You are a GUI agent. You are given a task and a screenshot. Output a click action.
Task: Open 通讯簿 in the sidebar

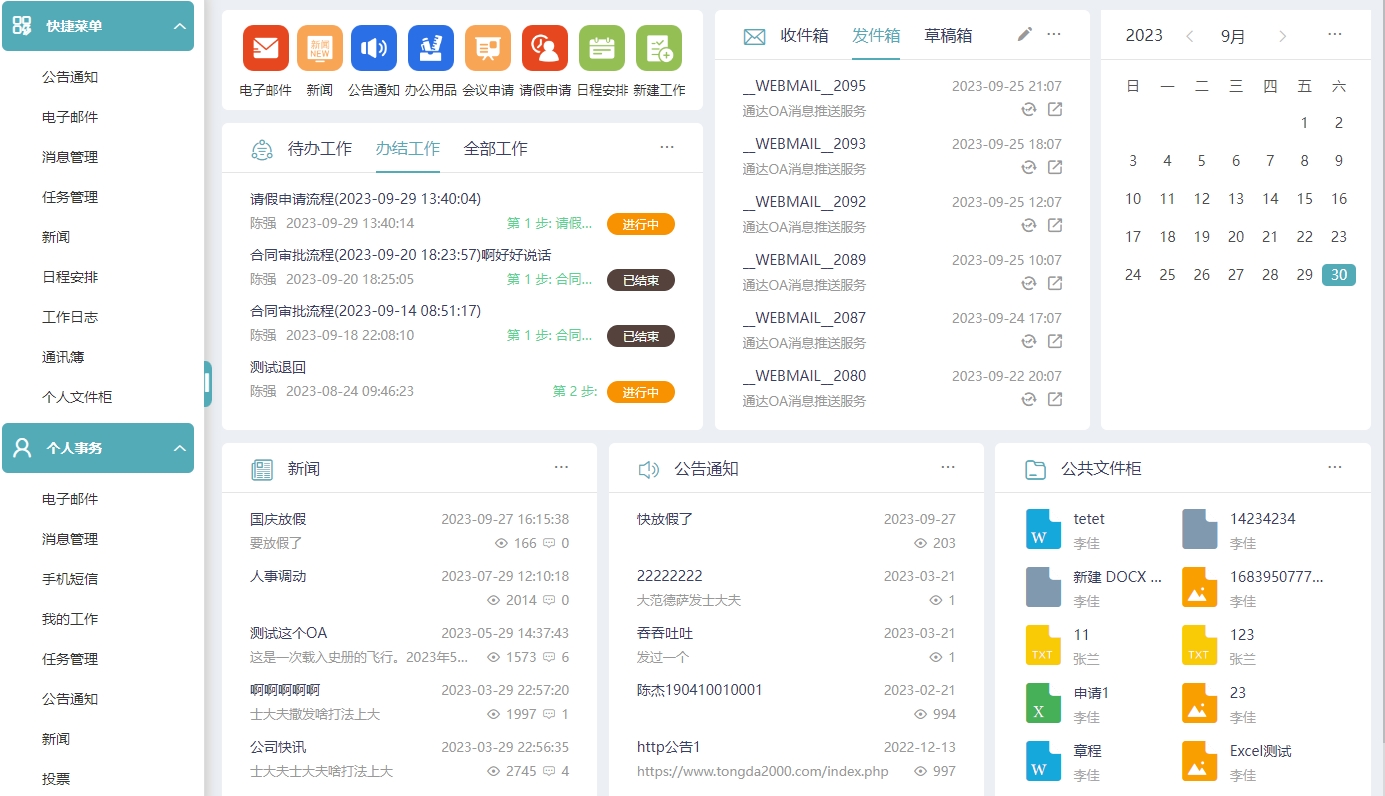[63, 357]
